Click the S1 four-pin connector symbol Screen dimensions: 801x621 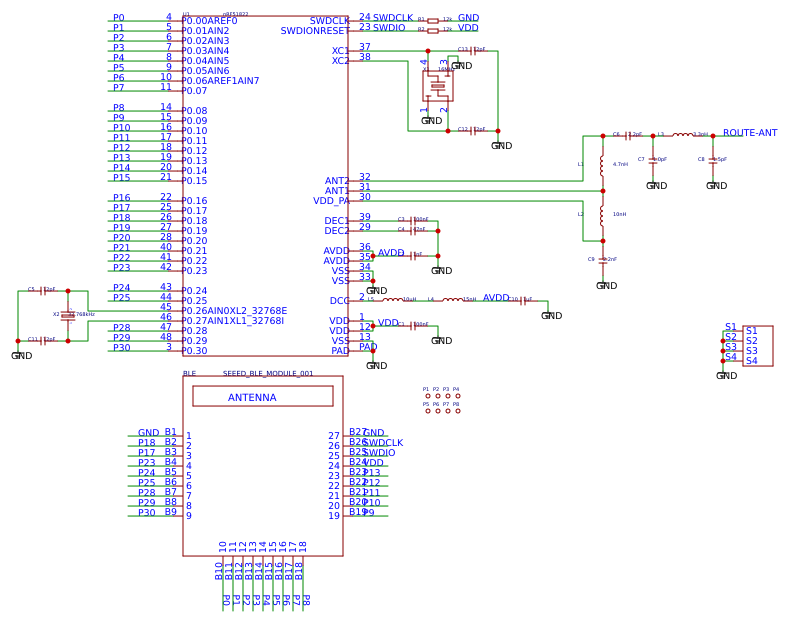point(757,345)
